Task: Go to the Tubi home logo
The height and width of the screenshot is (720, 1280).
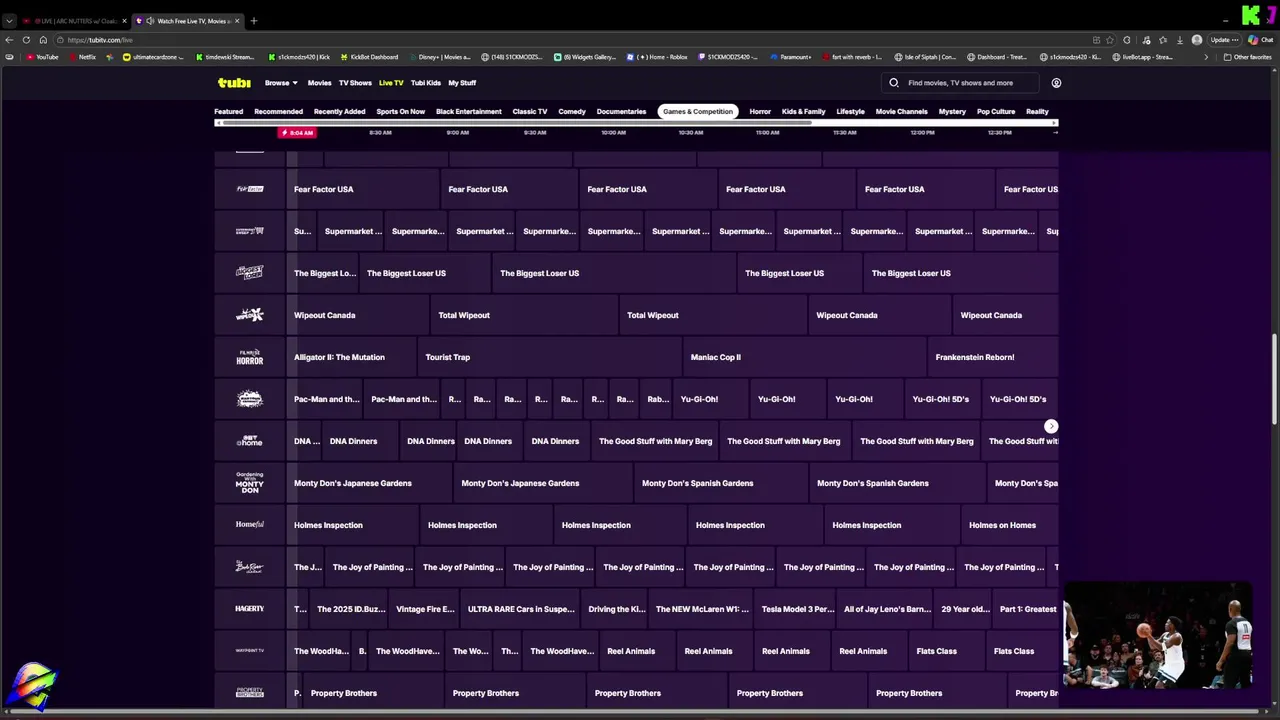Action: [x=234, y=83]
